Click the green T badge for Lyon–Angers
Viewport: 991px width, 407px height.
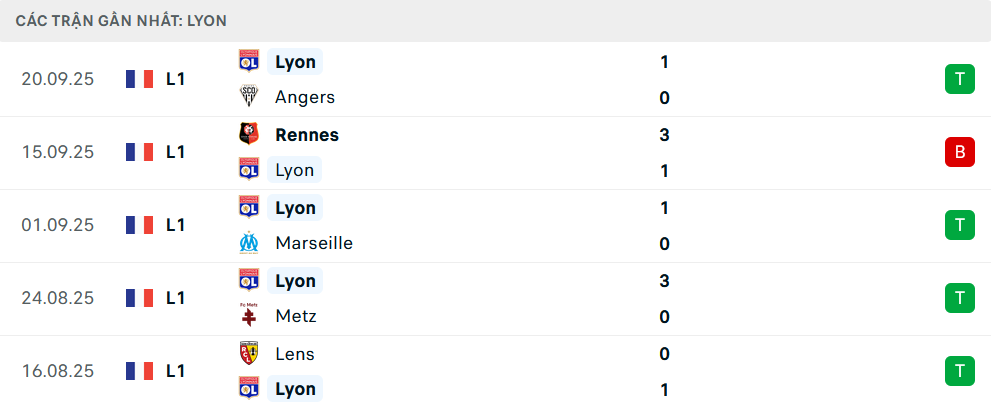[x=959, y=79]
